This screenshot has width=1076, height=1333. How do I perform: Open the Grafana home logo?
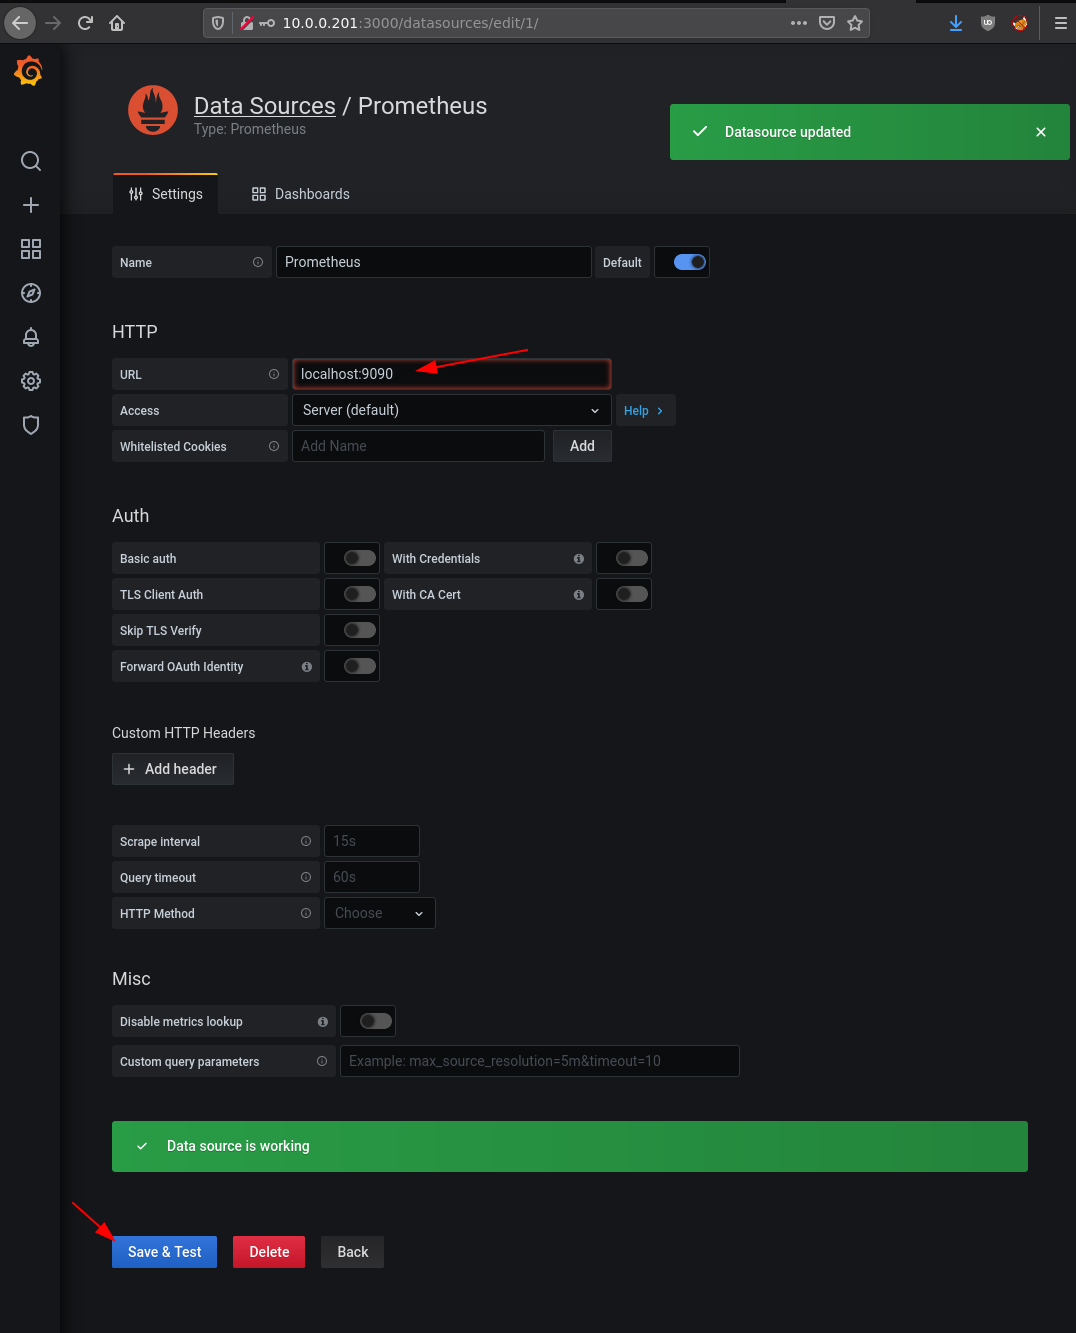[x=29, y=71]
